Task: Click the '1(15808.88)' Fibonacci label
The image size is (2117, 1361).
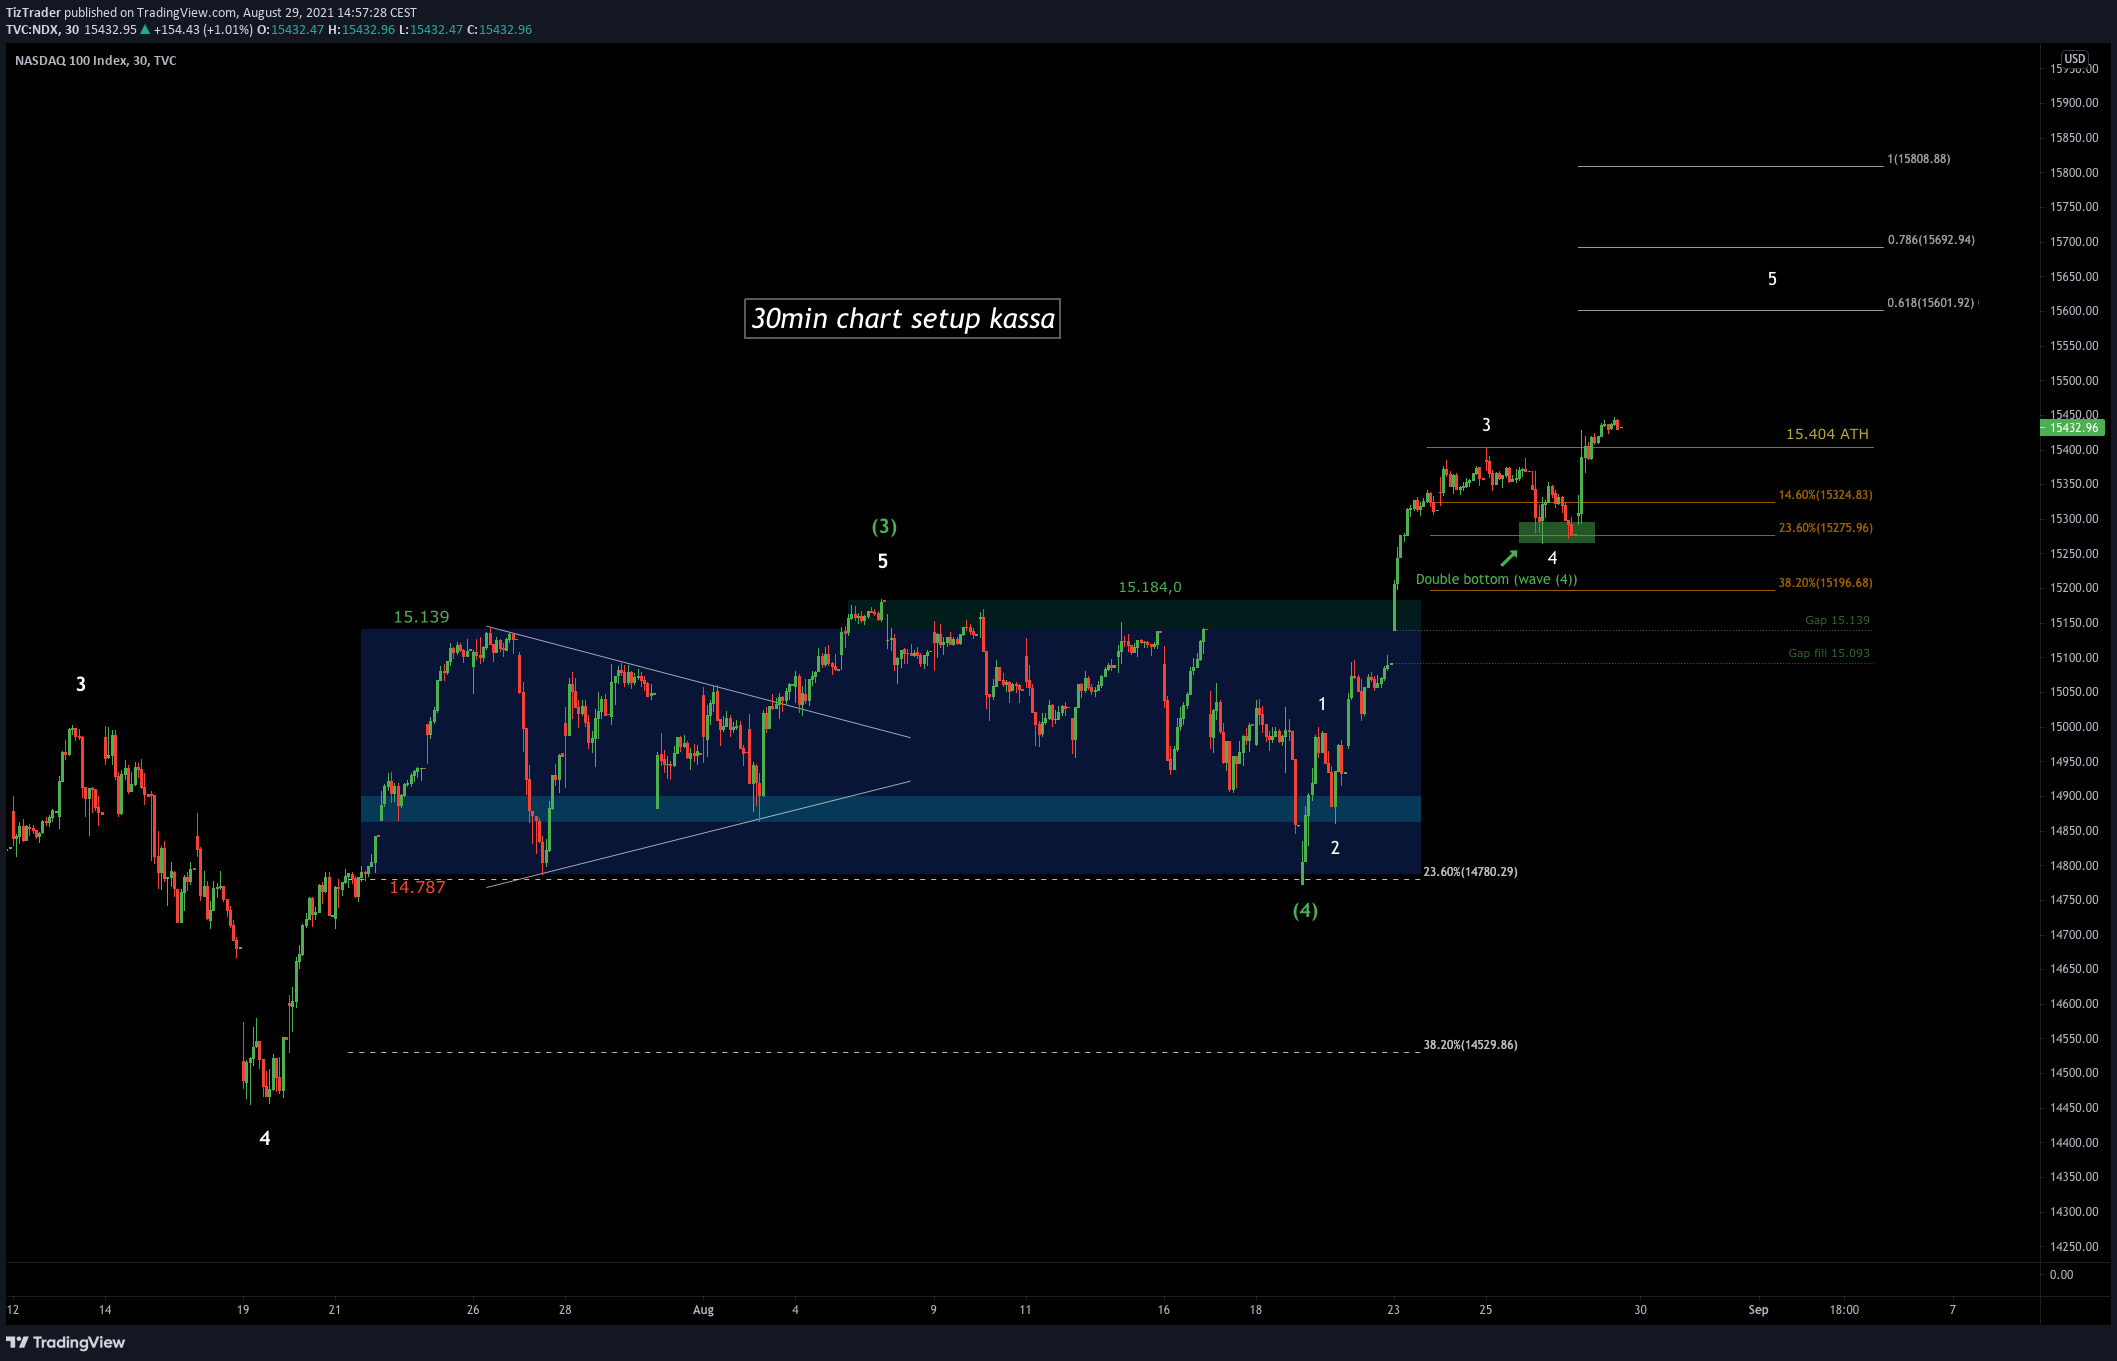Action: tap(1918, 159)
